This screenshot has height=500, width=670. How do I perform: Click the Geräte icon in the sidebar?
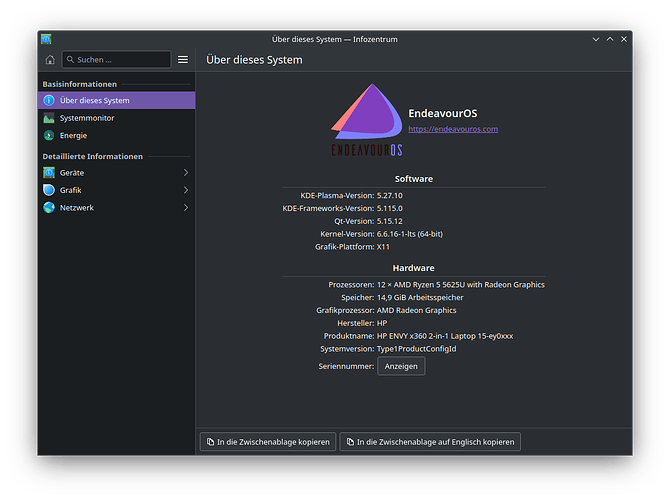point(49,173)
